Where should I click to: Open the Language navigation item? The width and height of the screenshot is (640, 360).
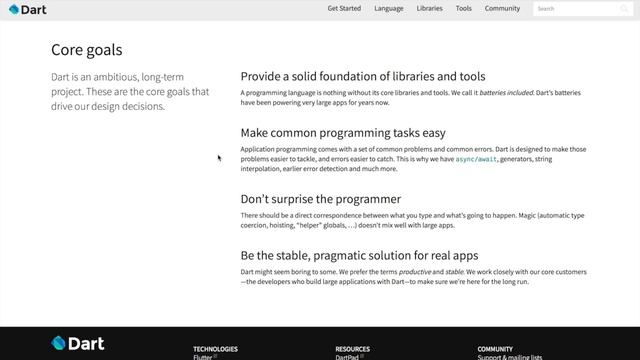[x=389, y=8]
